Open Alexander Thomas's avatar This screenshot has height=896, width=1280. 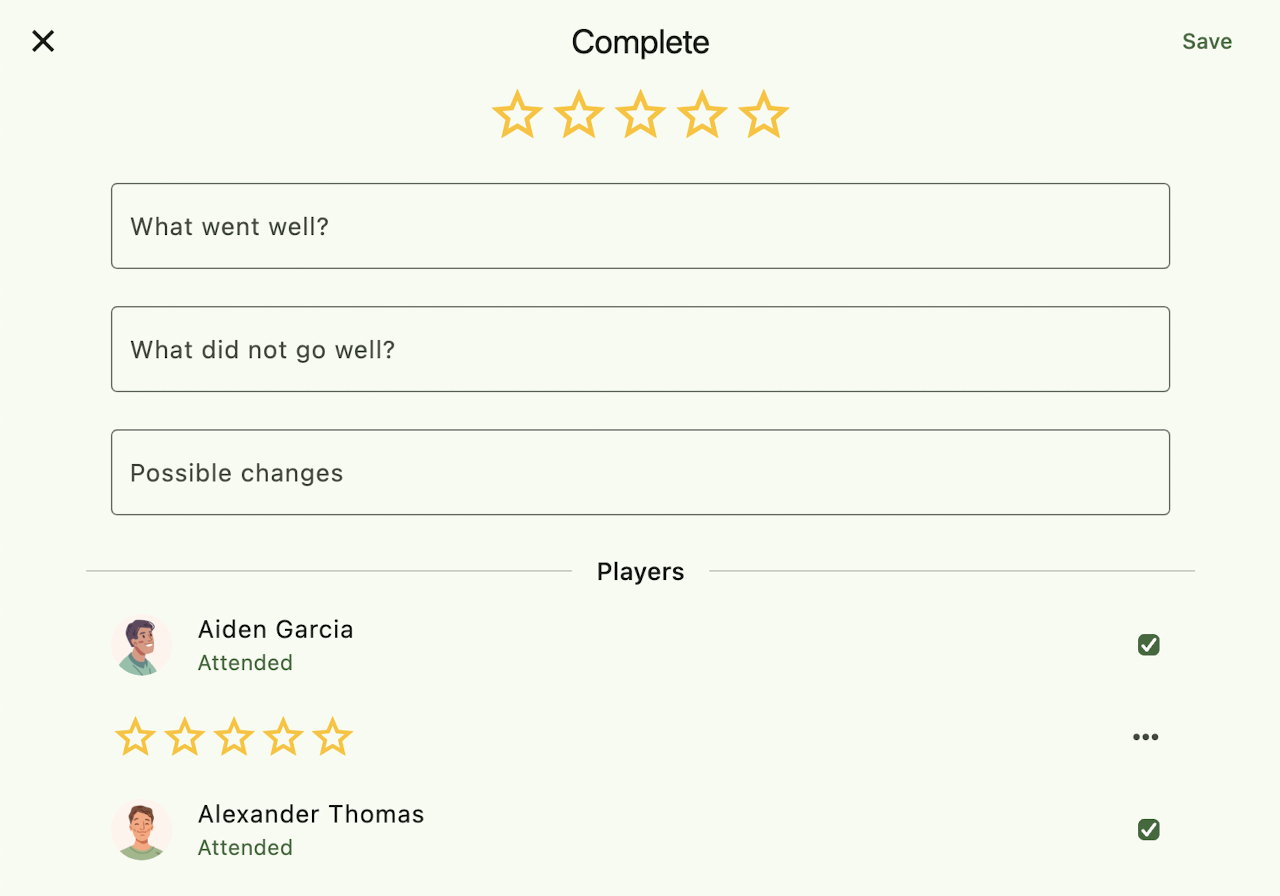pyautogui.click(x=141, y=830)
